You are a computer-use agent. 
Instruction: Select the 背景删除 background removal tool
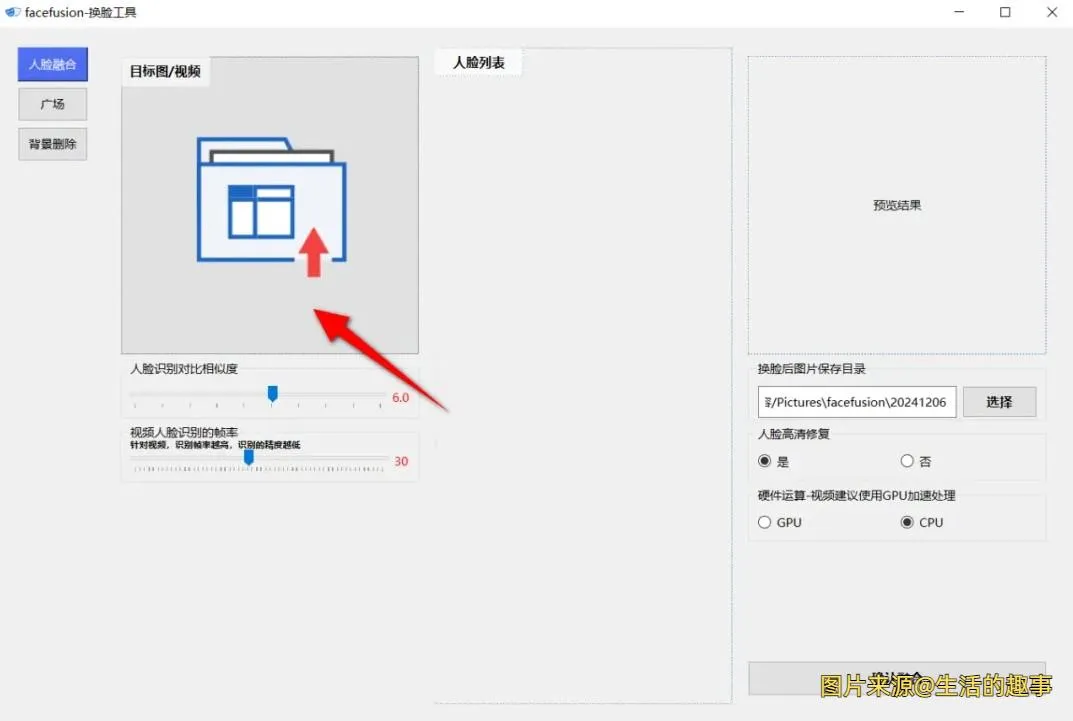tap(52, 143)
